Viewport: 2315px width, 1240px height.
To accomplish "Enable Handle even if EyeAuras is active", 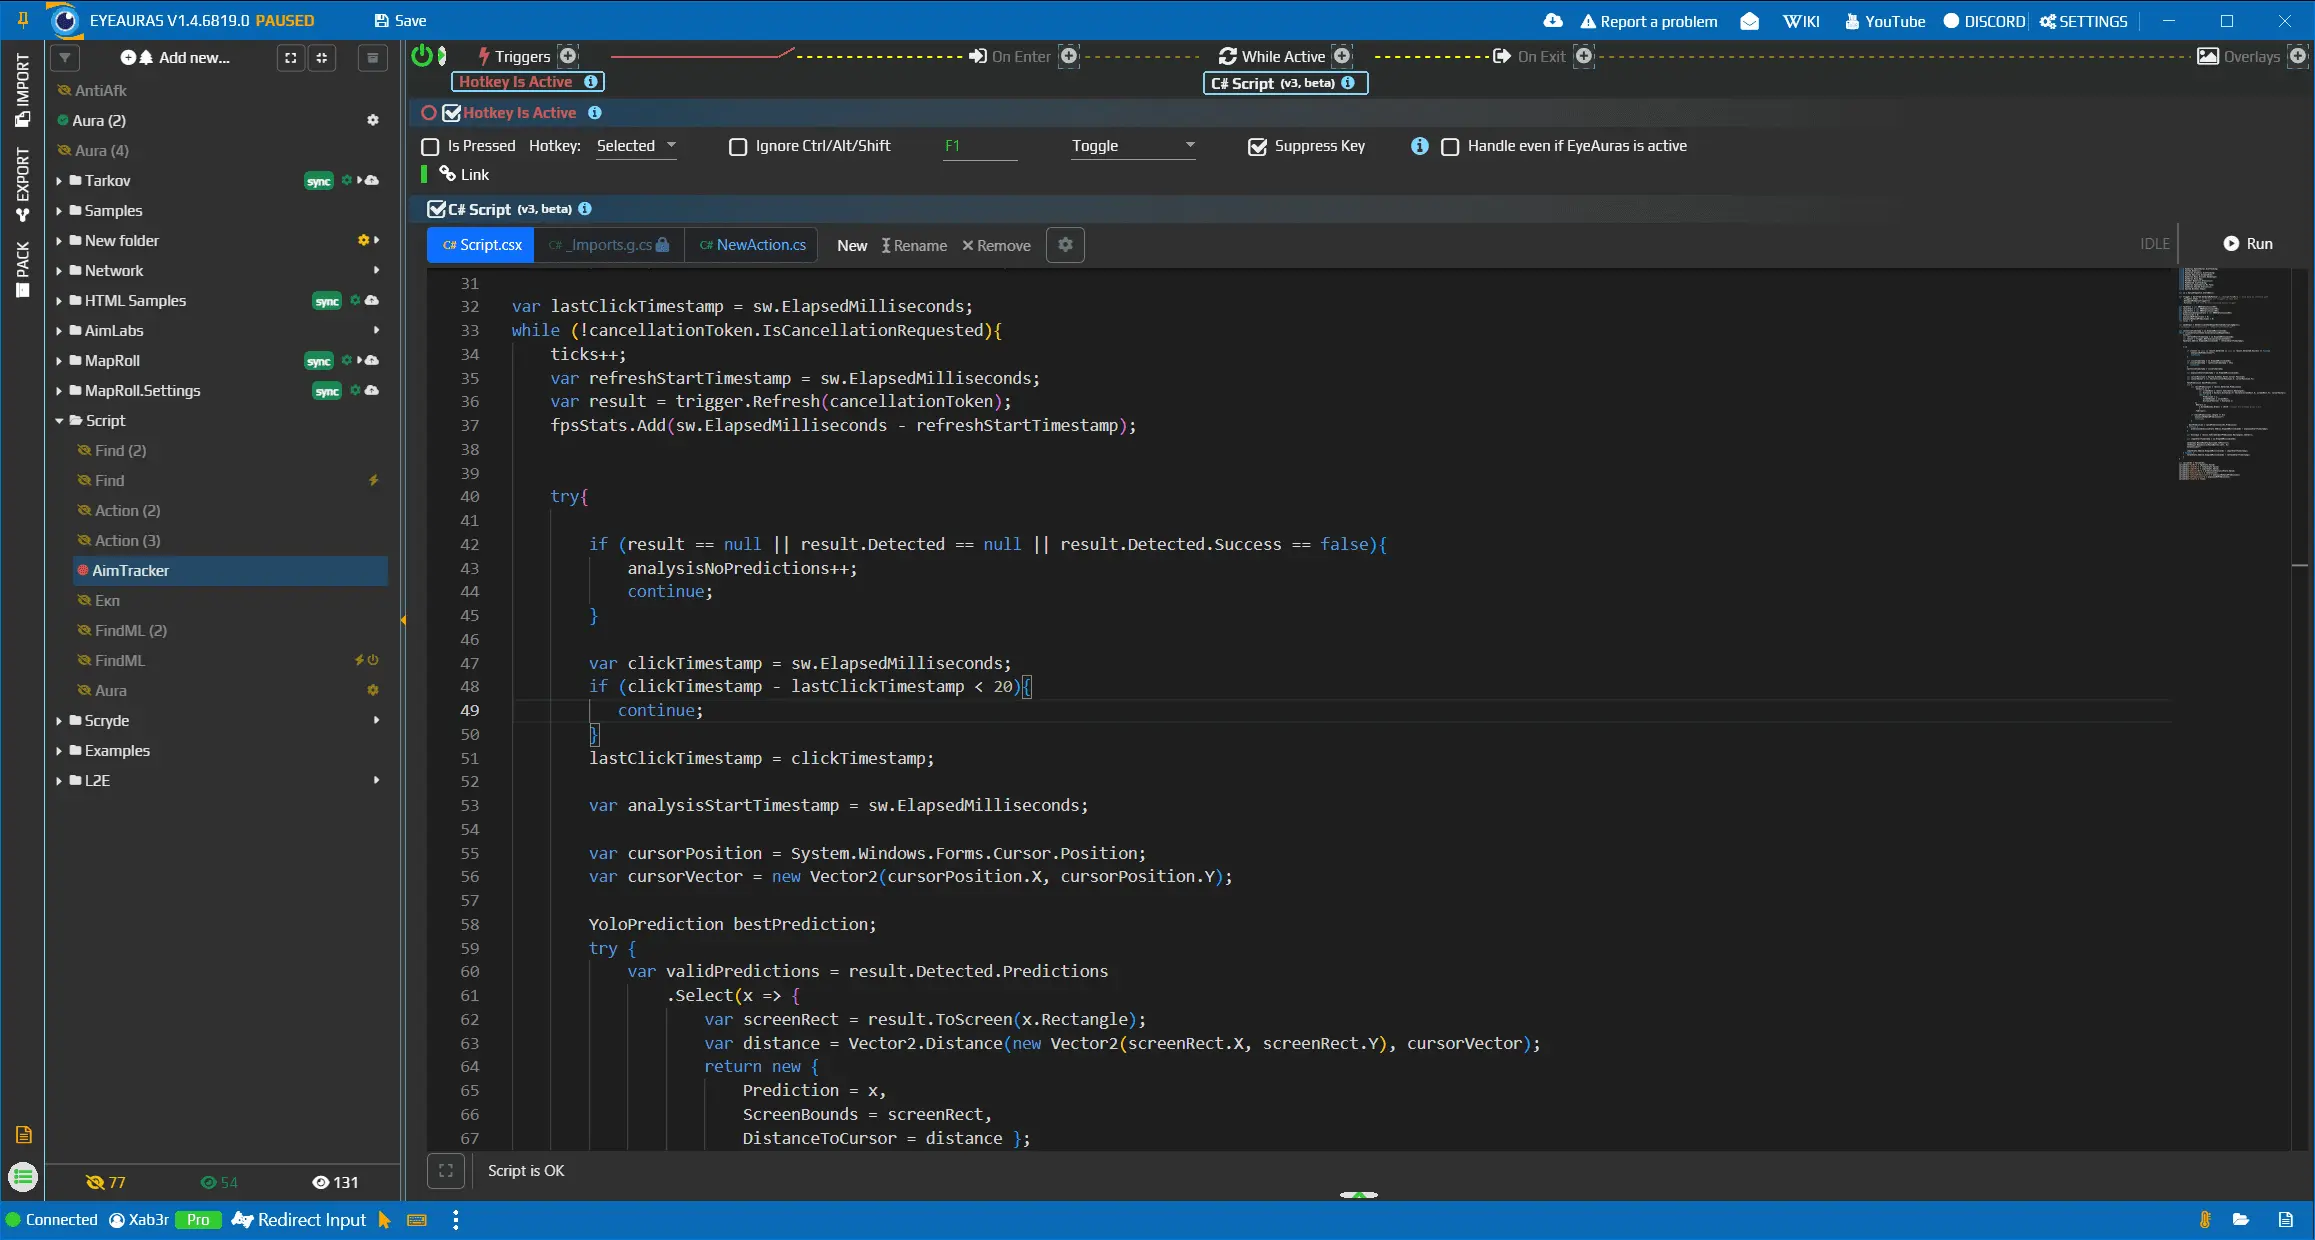I will [x=1450, y=147].
